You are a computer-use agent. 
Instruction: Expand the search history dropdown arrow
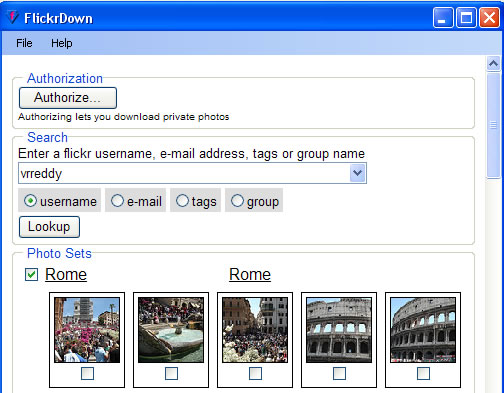358,173
